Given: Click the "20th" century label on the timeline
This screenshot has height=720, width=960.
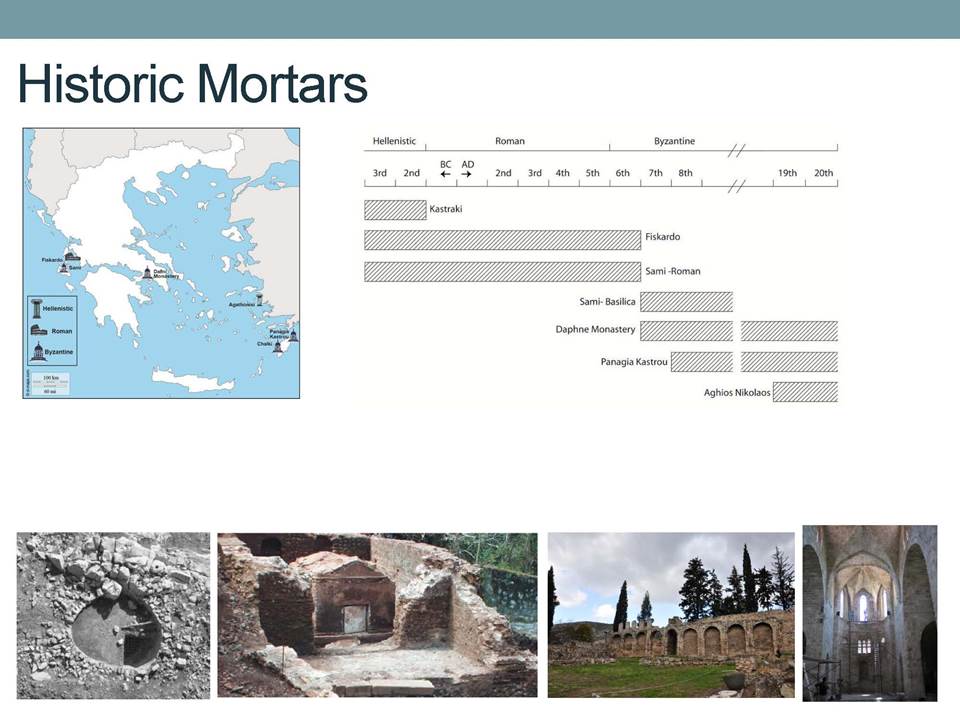Looking at the screenshot, I should tap(823, 173).
